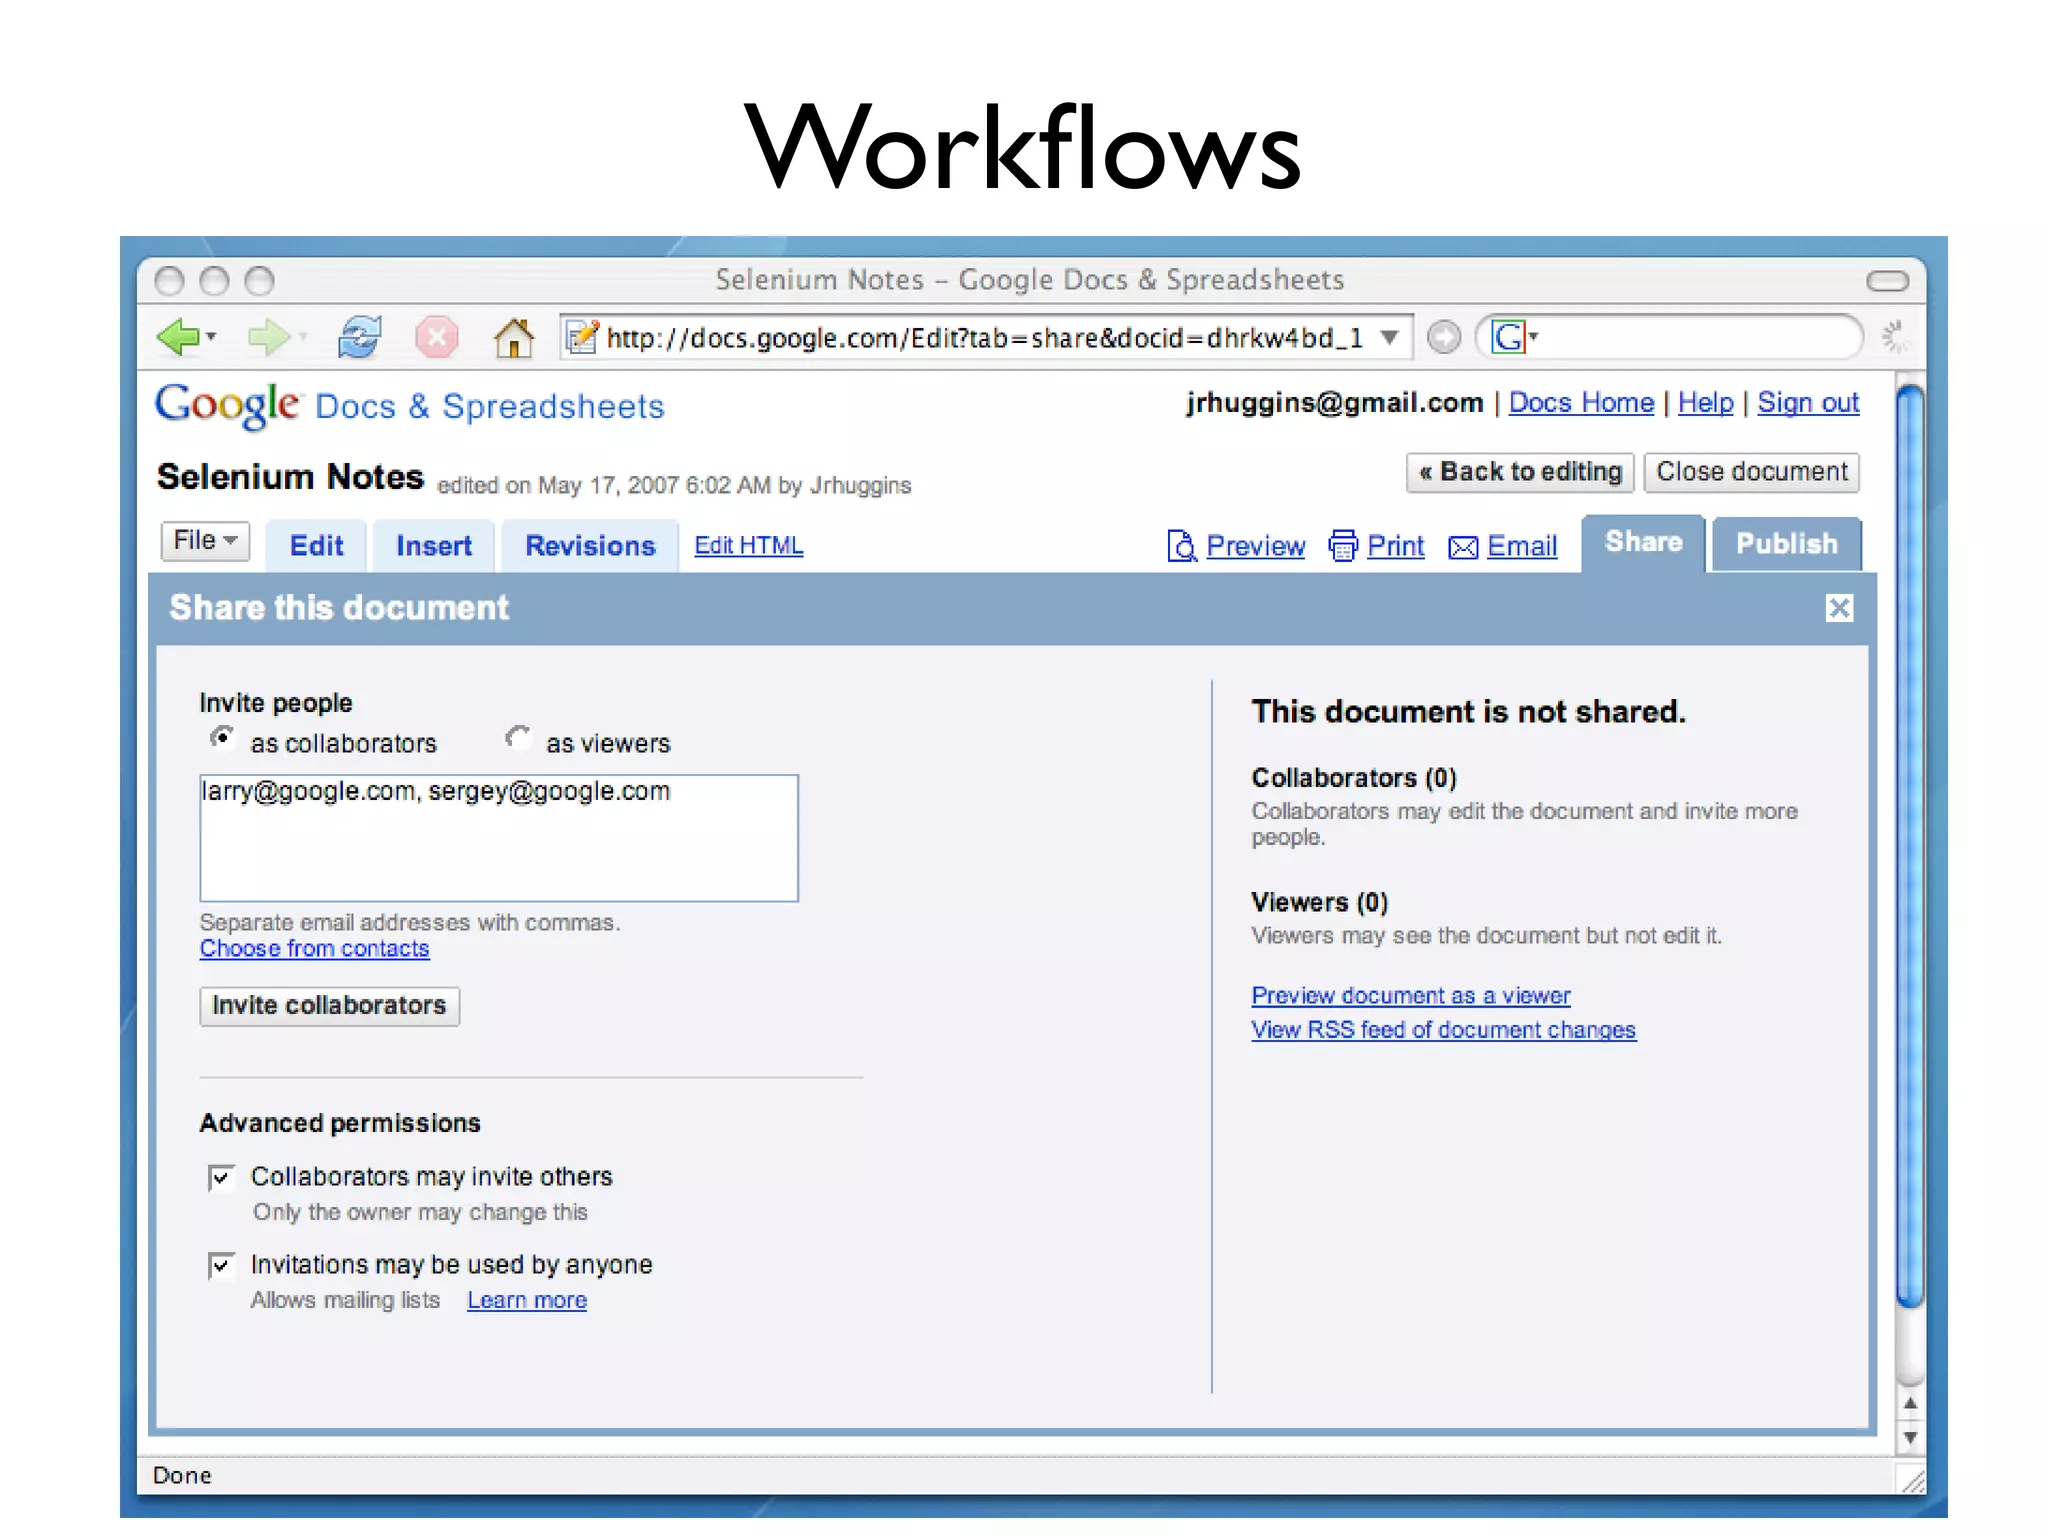Go to the browser Home icon

coord(514,337)
